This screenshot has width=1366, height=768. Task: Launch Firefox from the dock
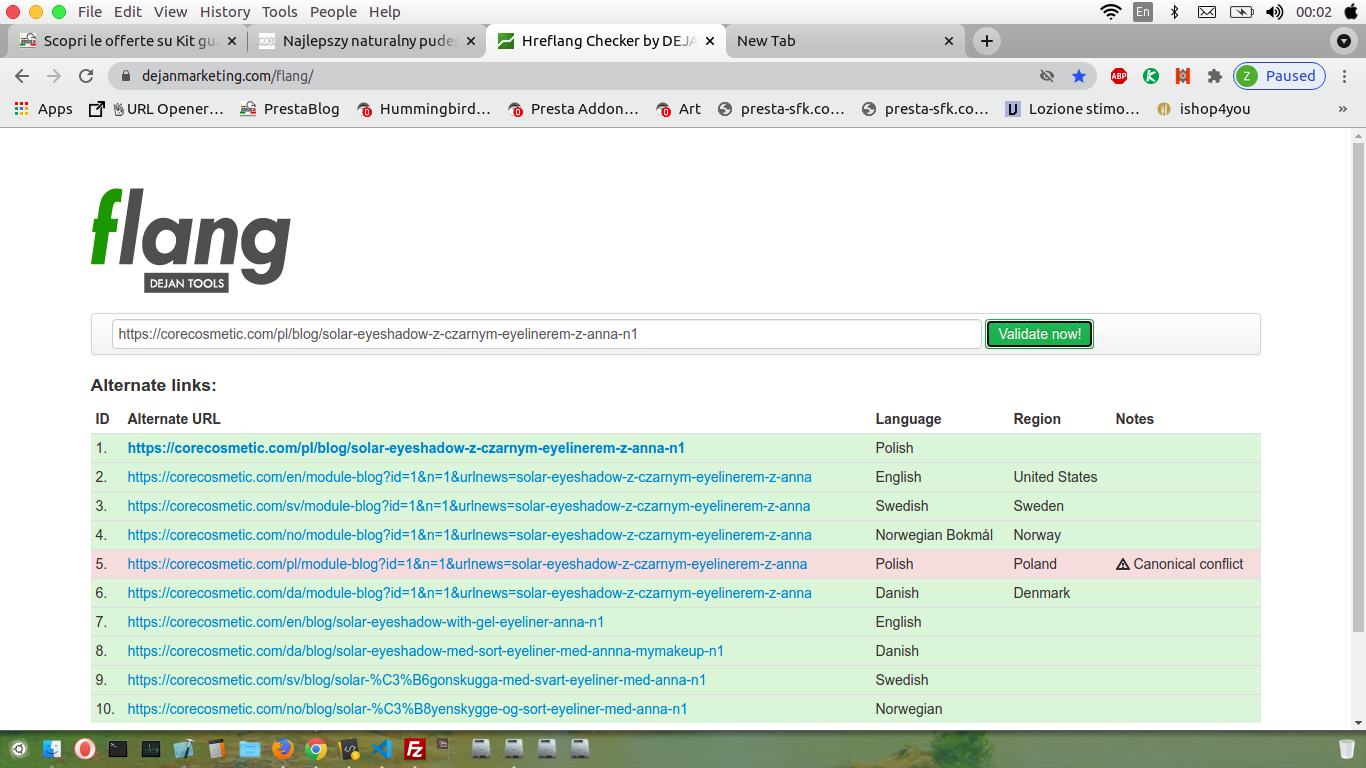tap(282, 748)
